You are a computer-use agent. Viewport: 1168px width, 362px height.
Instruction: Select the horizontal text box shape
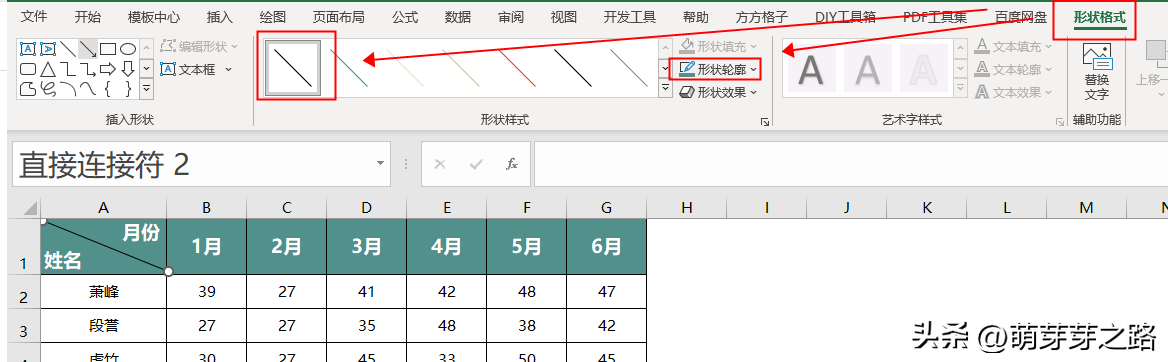point(28,49)
